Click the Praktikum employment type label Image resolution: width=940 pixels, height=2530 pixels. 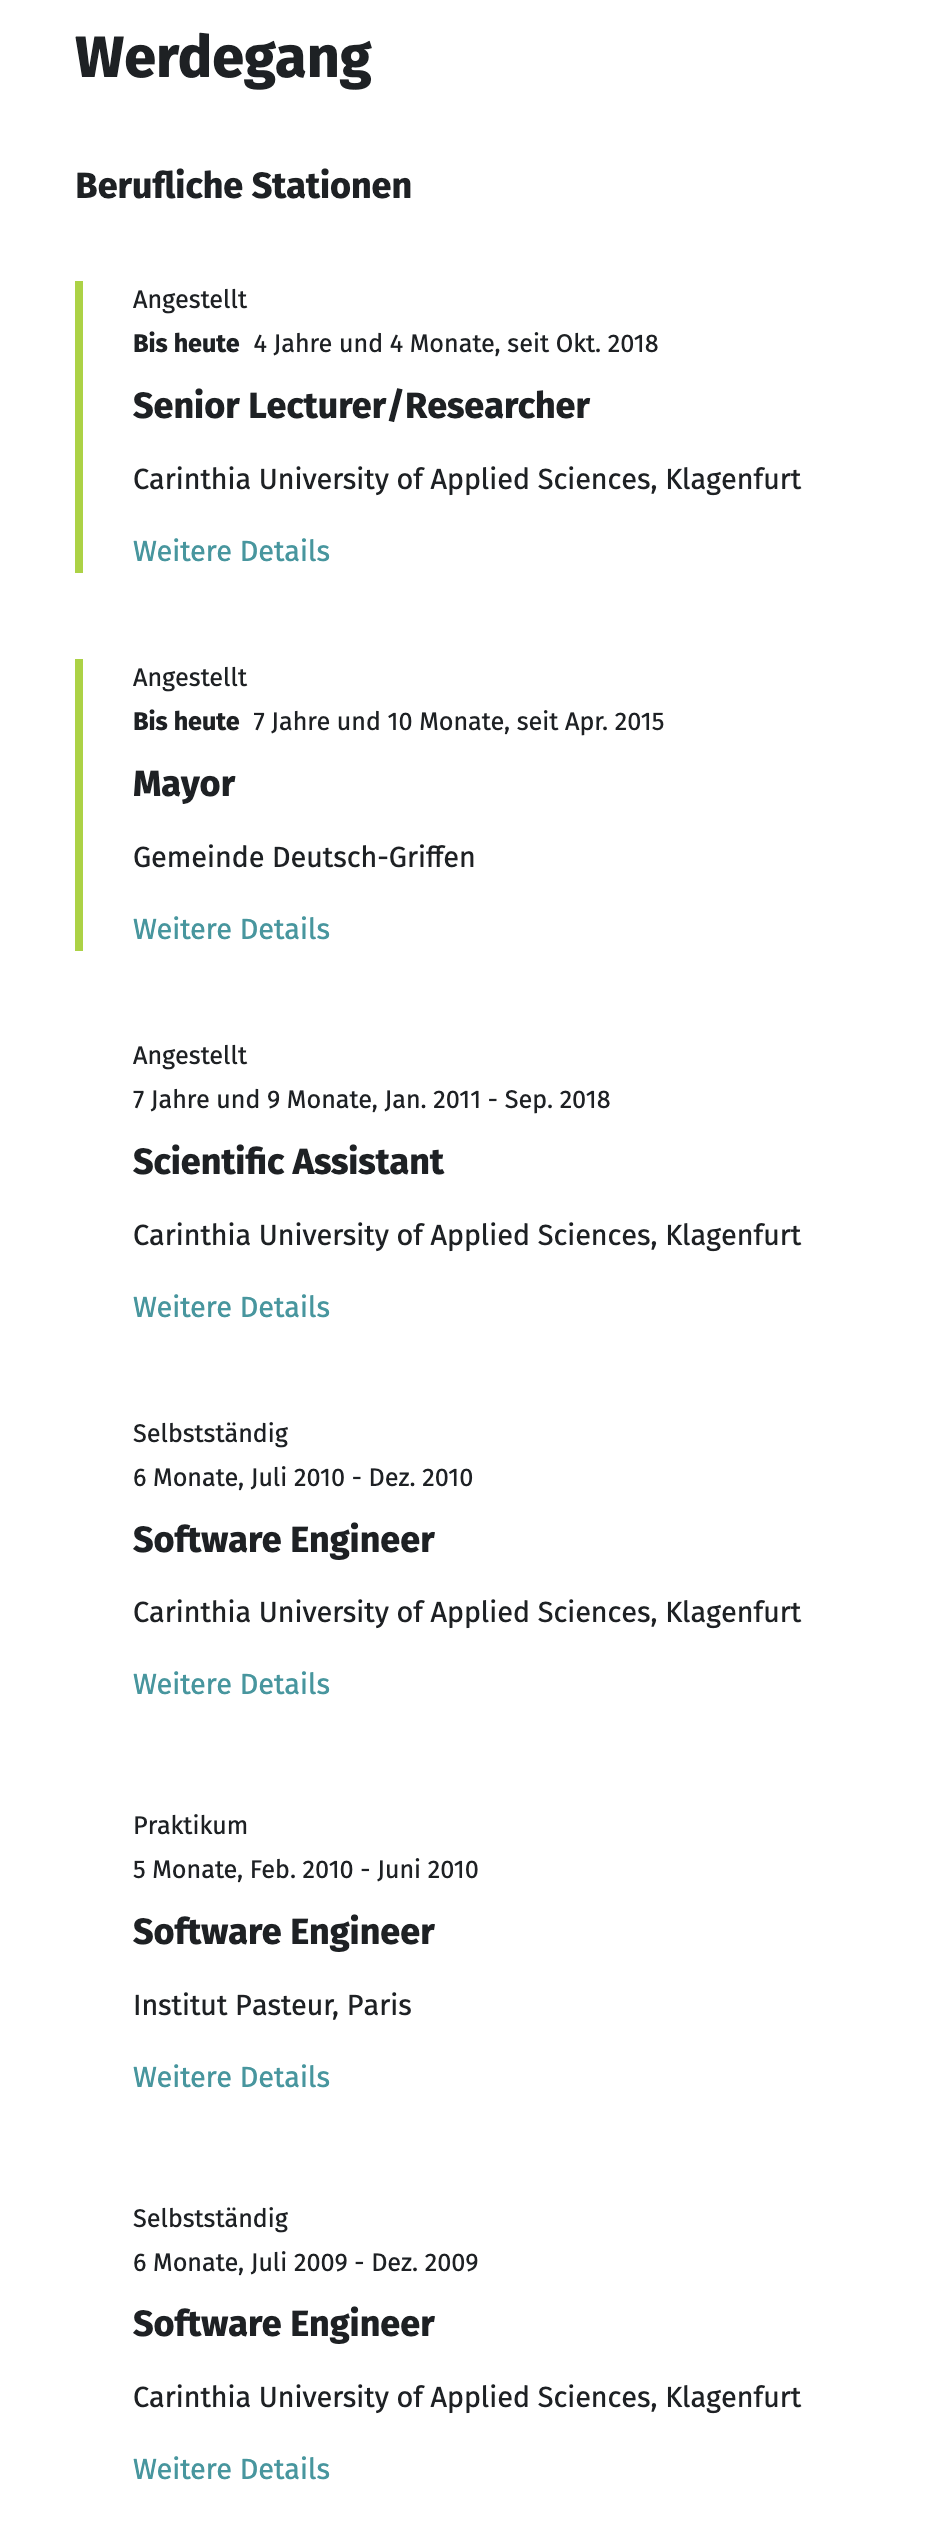coord(190,1825)
